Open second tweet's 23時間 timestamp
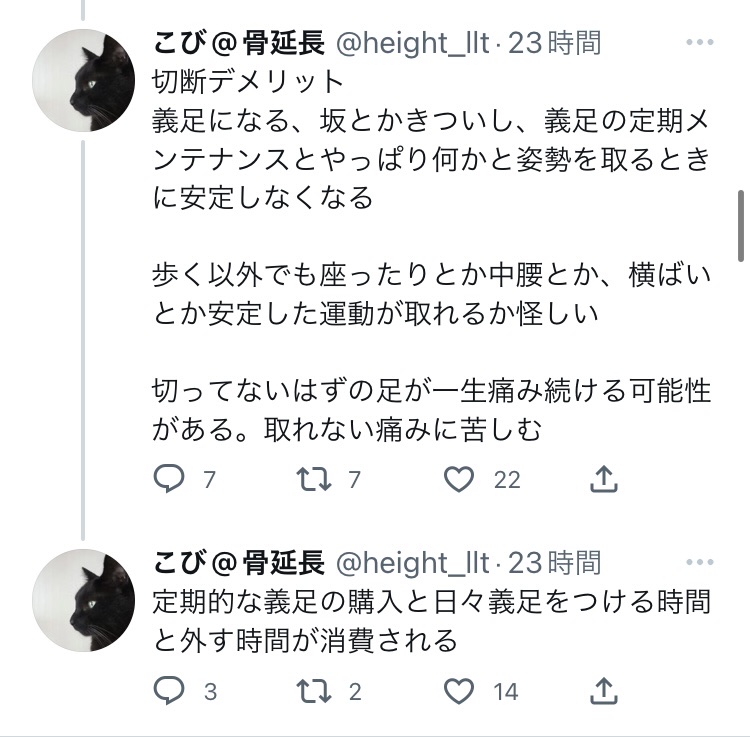The height and width of the screenshot is (737, 750). 554,563
